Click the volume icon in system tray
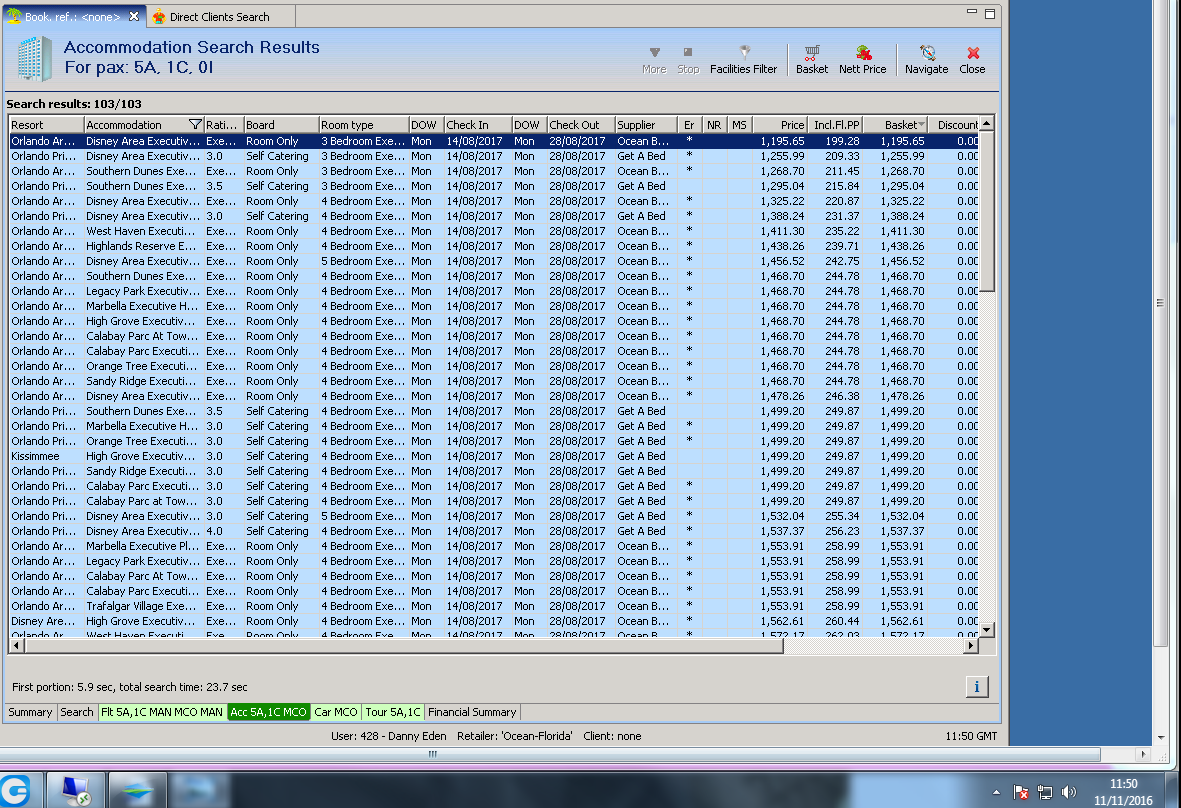The width and height of the screenshot is (1181, 808). (1068, 792)
